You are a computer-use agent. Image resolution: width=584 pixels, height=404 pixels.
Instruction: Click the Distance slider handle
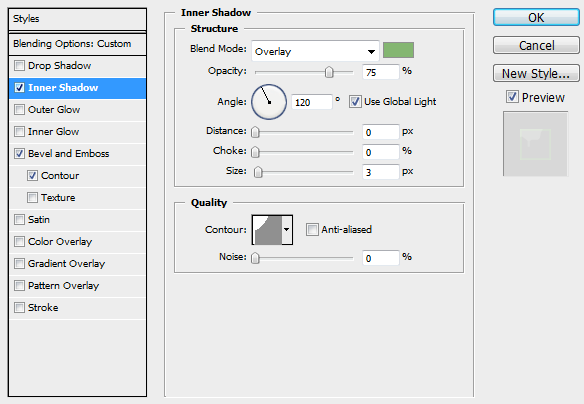tap(255, 132)
